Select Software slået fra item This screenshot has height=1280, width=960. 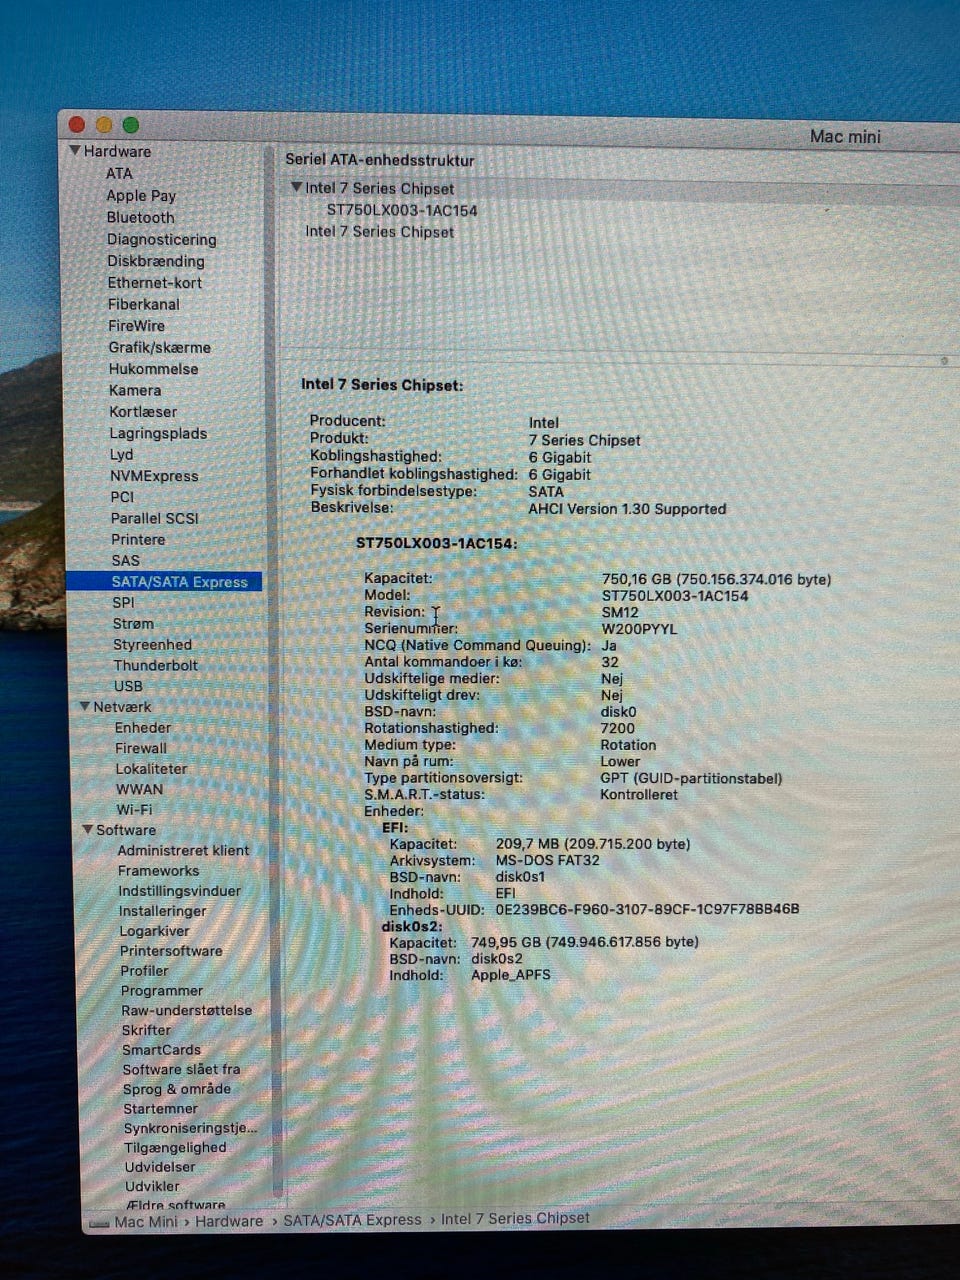point(181,1069)
